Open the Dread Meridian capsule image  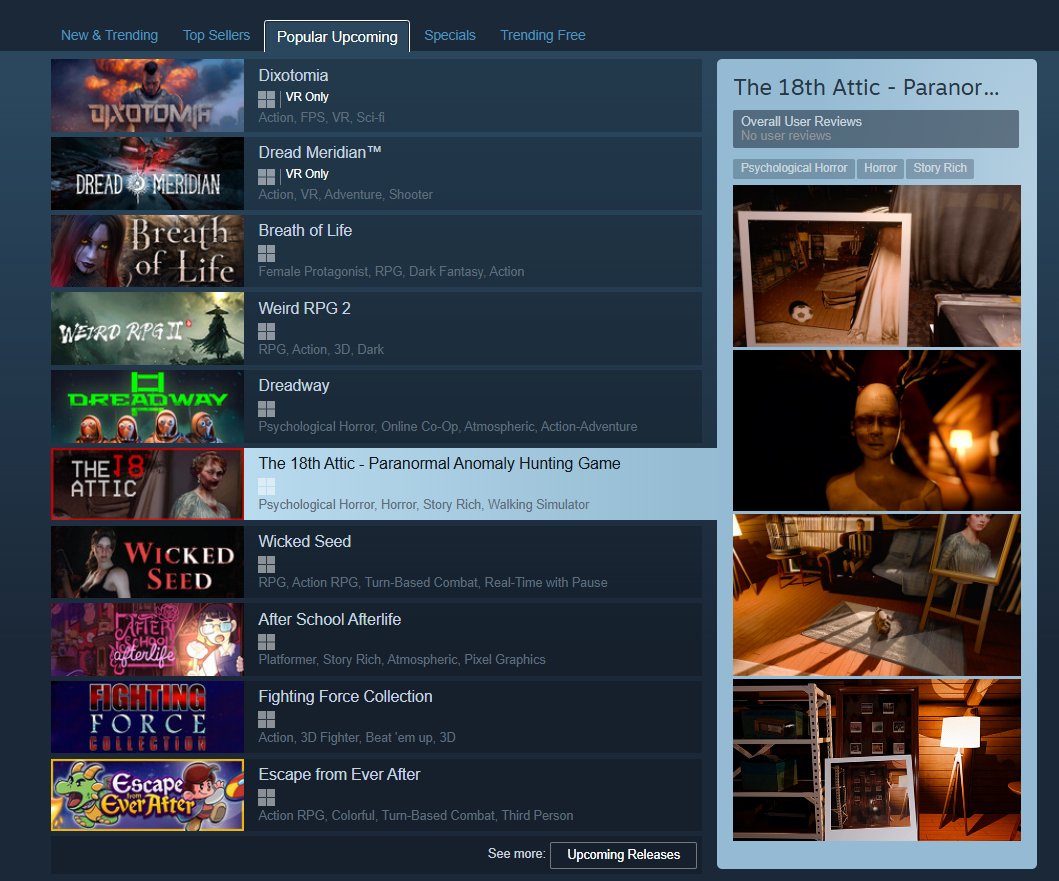pyautogui.click(x=147, y=173)
